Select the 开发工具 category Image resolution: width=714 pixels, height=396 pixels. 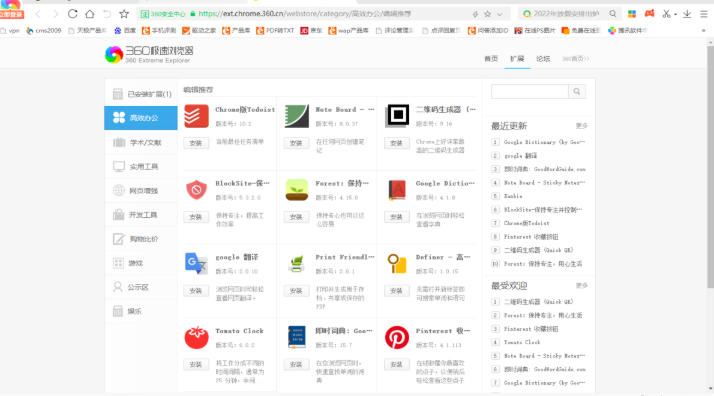coord(141,215)
